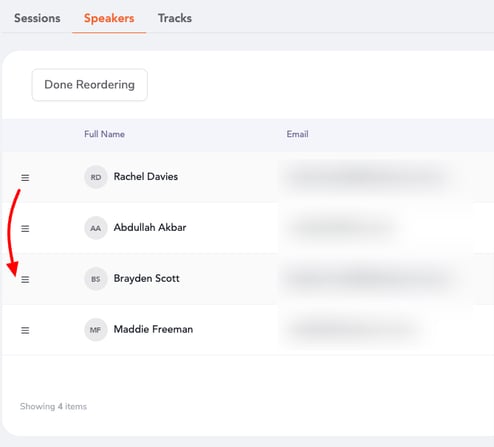The width and height of the screenshot is (494, 447).
Task: Open the Speakers tab
Action: pos(109,18)
